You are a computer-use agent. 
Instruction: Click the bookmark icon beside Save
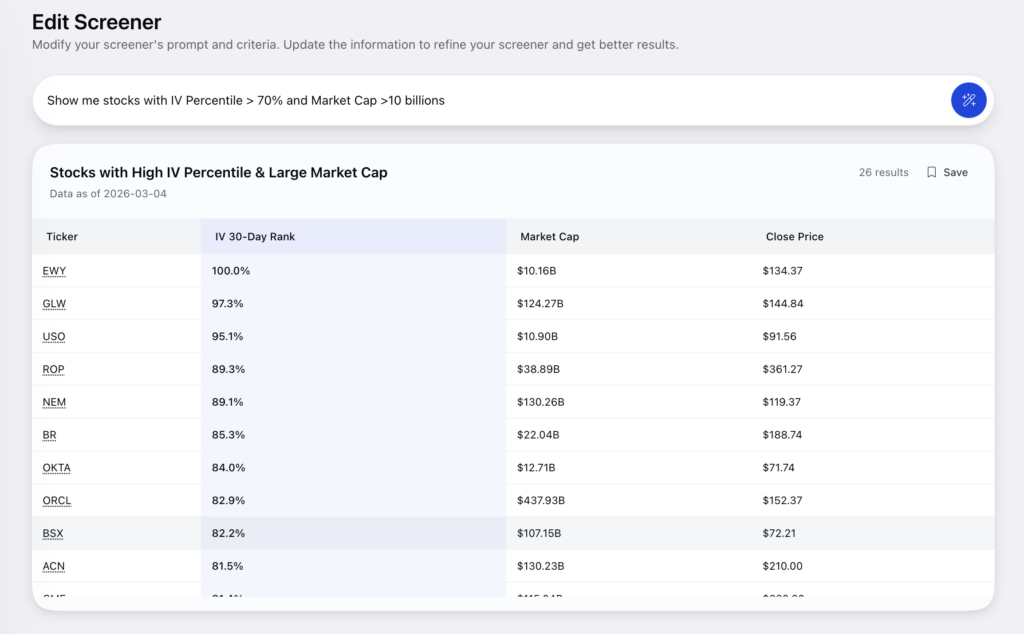pos(932,172)
